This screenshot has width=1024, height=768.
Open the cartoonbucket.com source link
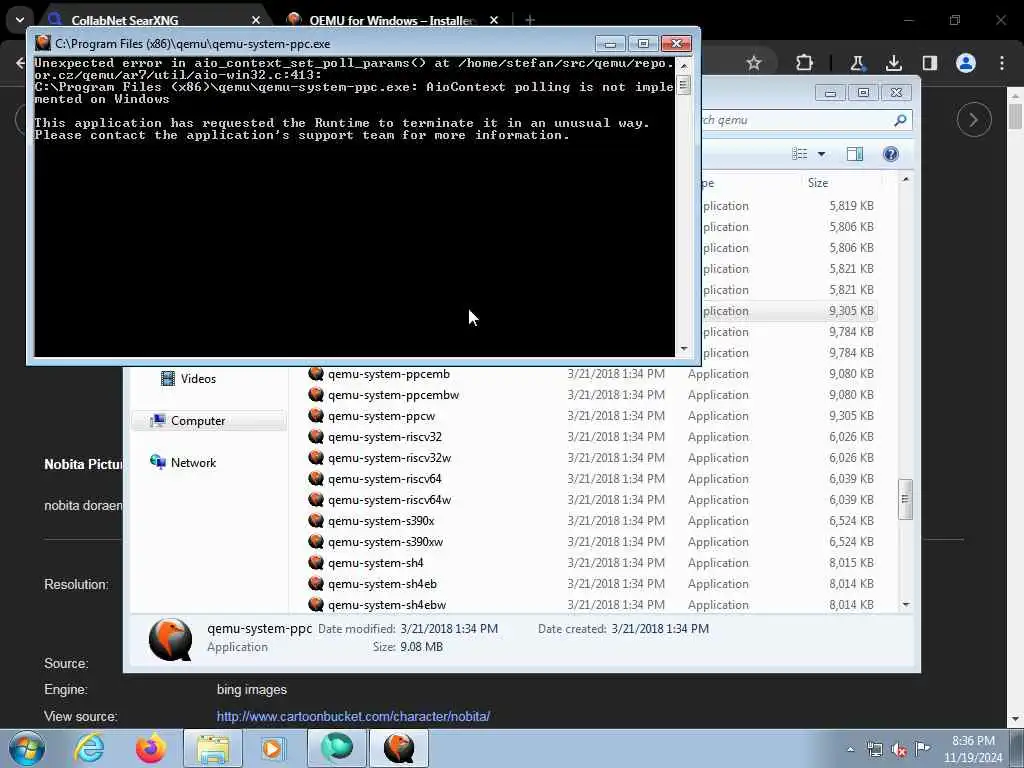coord(353,716)
